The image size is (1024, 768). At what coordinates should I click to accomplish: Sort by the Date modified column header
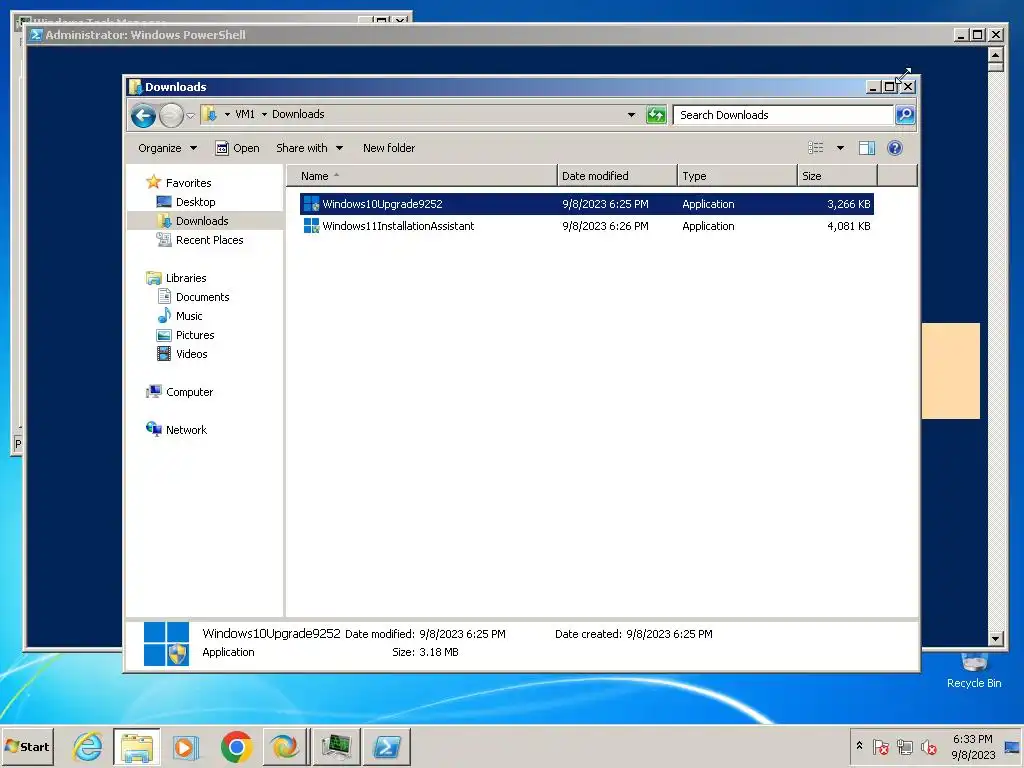617,176
